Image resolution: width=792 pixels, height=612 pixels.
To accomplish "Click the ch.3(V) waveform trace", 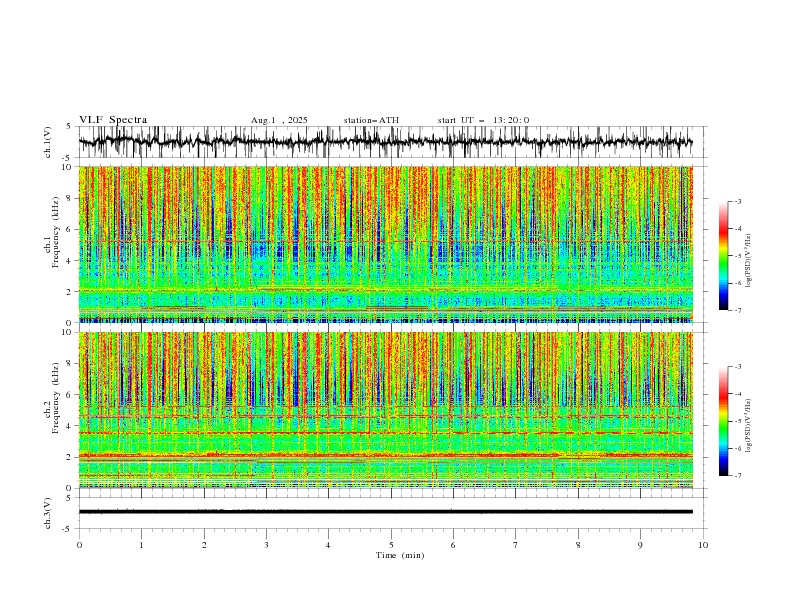I will [385, 512].
